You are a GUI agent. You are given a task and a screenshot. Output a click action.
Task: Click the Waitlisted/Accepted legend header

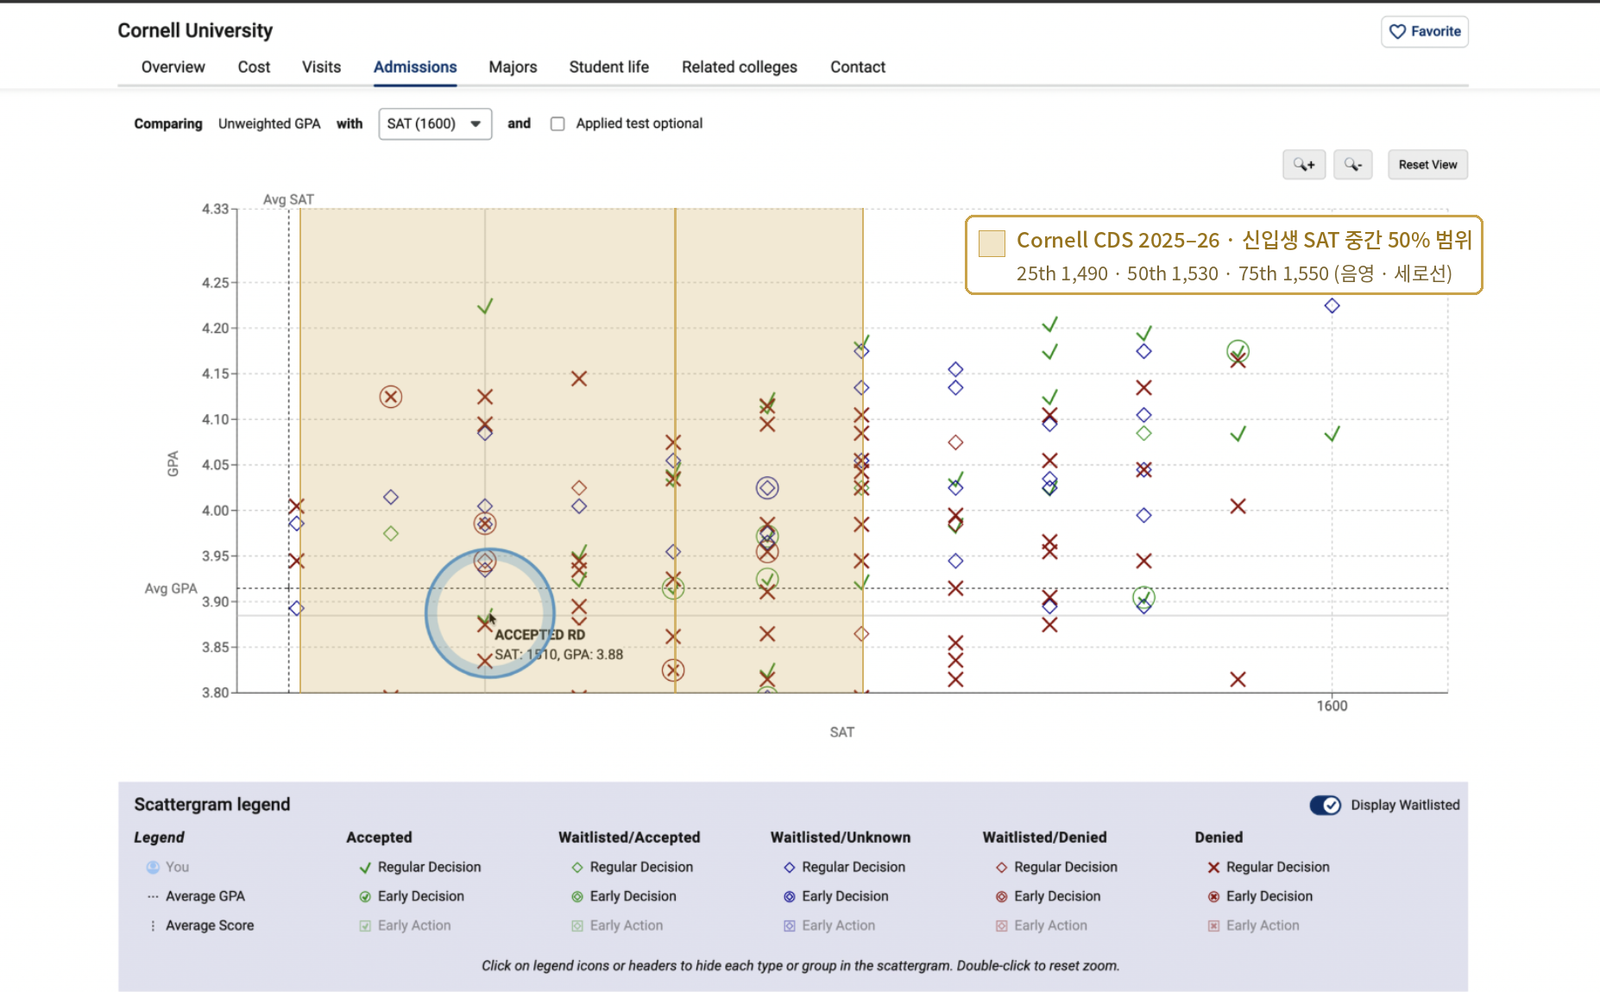629,838
